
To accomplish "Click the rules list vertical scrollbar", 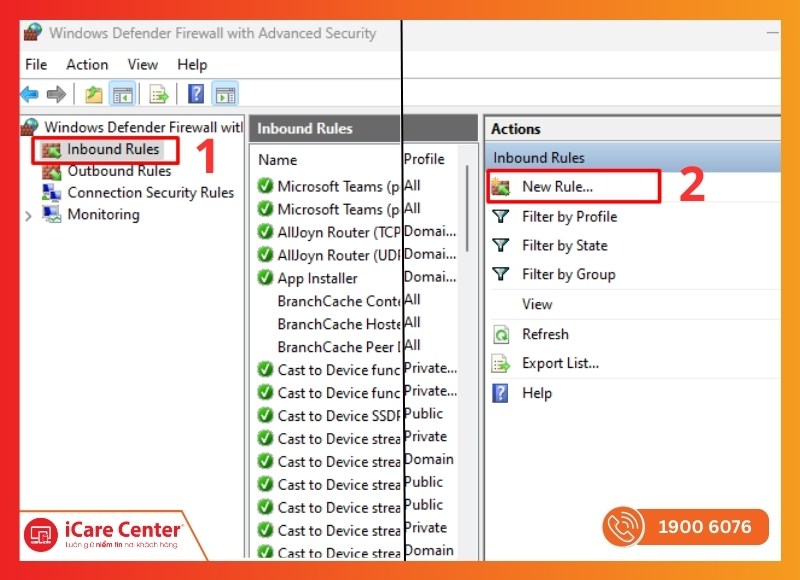I will tap(467, 208).
